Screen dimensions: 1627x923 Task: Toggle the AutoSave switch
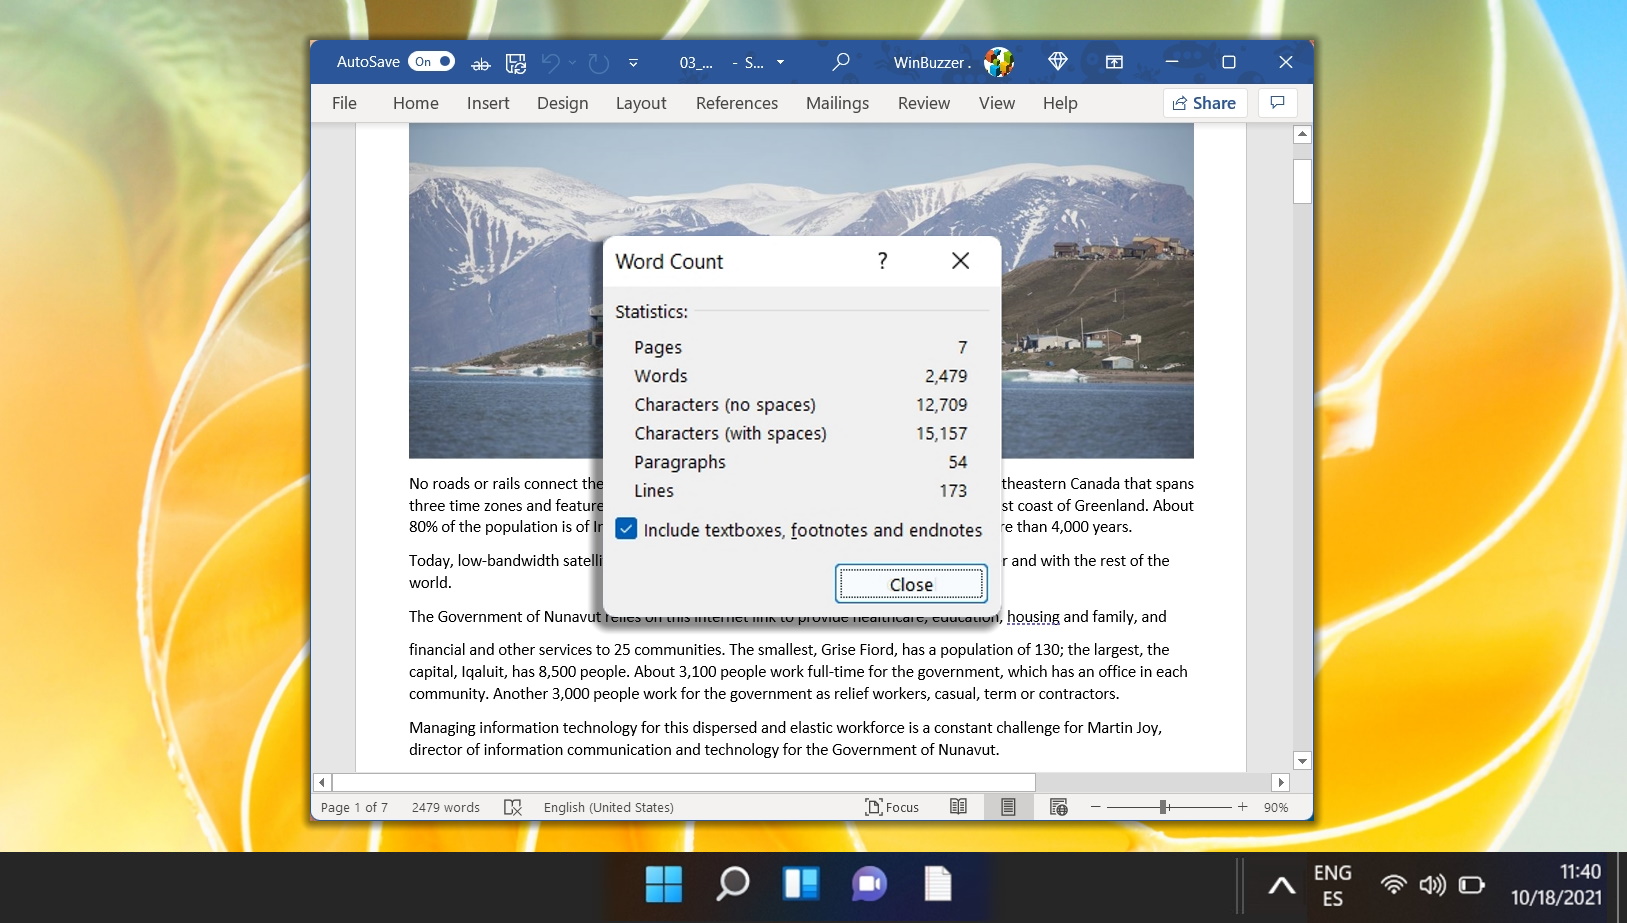(431, 62)
